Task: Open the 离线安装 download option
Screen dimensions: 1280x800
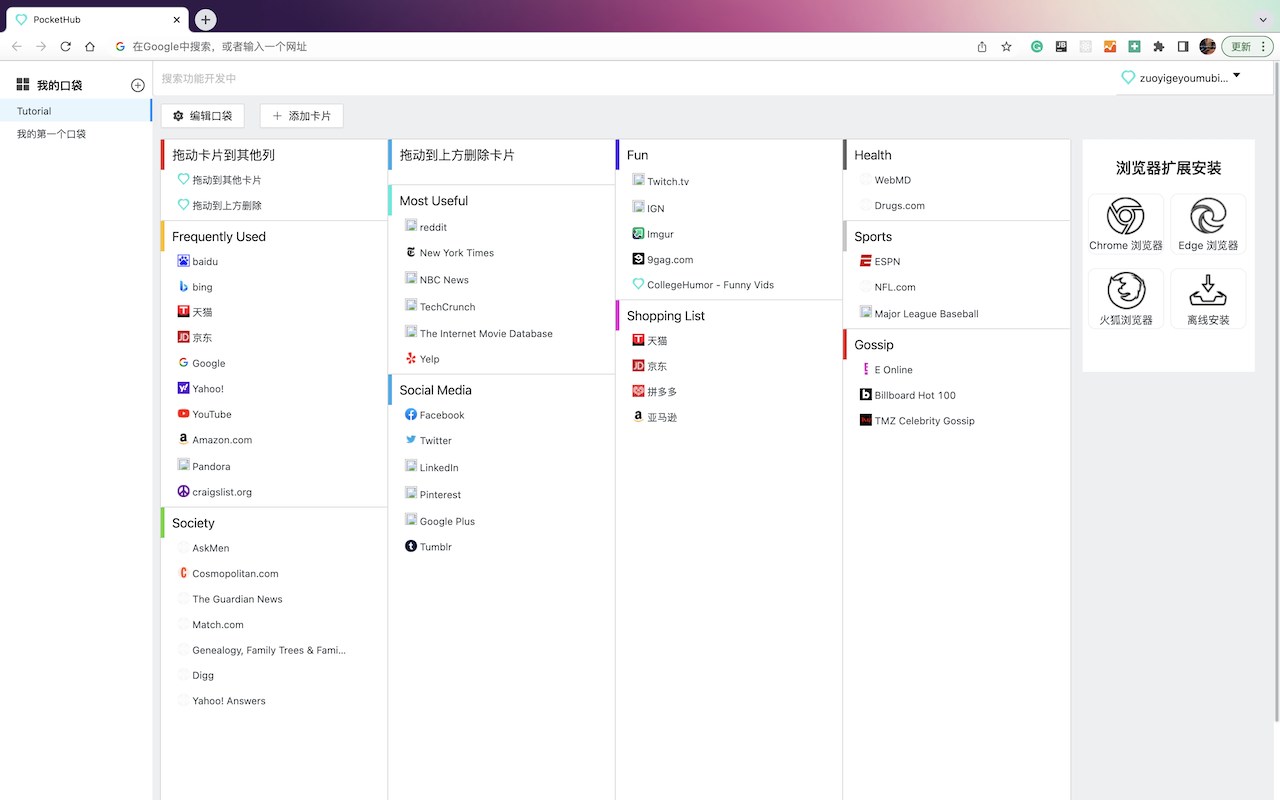Action: (x=1208, y=299)
